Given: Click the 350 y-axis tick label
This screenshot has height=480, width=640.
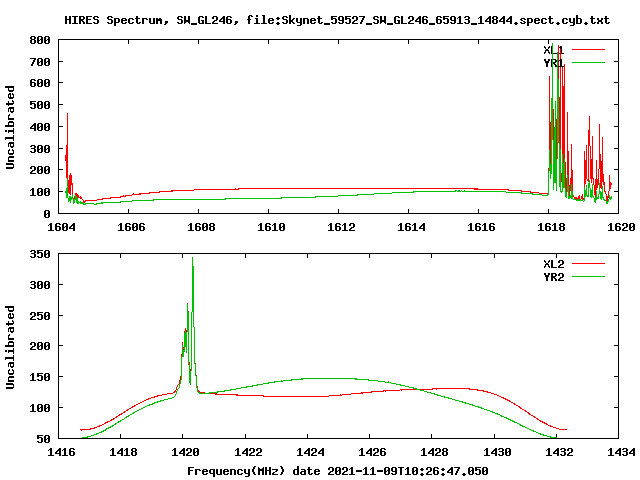Looking at the screenshot, I should click(40, 254).
